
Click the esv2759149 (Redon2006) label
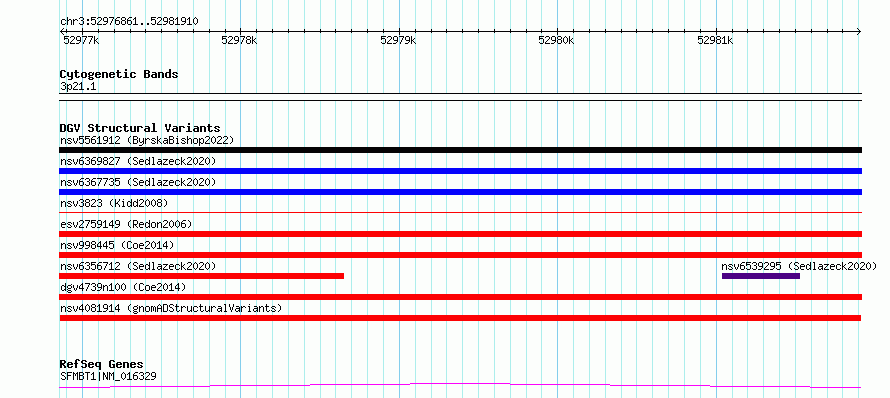(126, 224)
